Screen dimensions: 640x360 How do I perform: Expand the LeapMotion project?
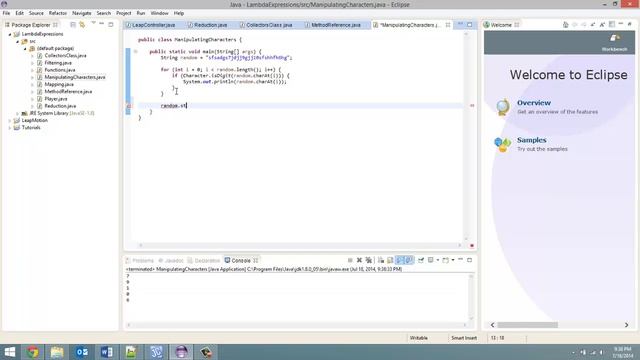10,121
